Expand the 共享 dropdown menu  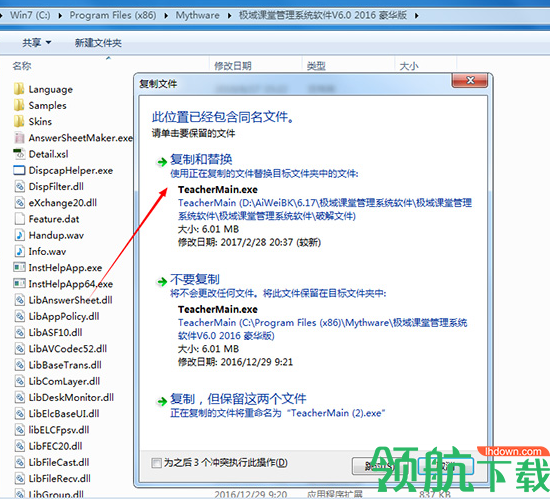click(36, 43)
